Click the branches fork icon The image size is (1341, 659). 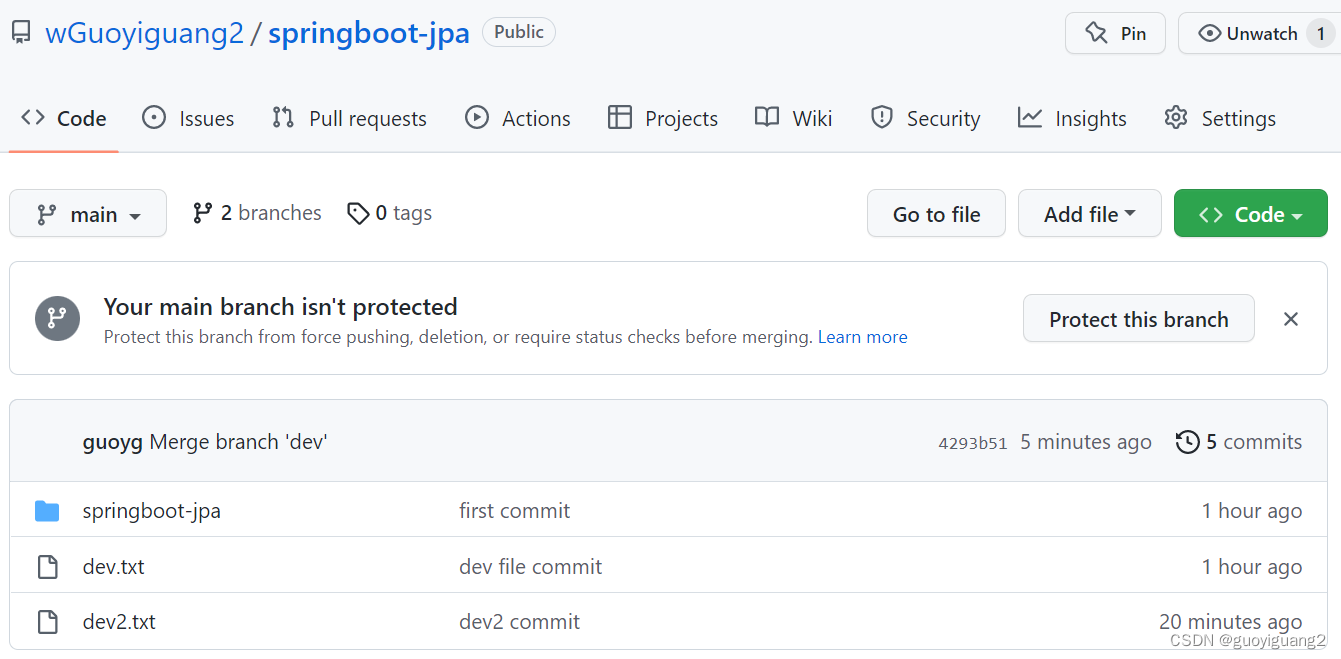click(x=203, y=213)
